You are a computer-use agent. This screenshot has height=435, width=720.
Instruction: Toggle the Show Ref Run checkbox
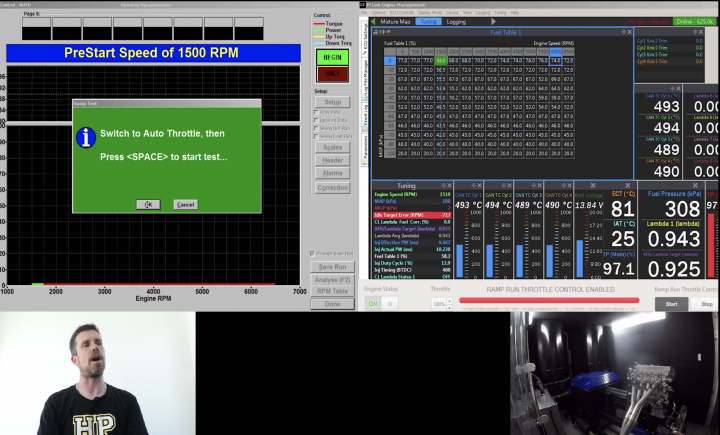pos(316,128)
